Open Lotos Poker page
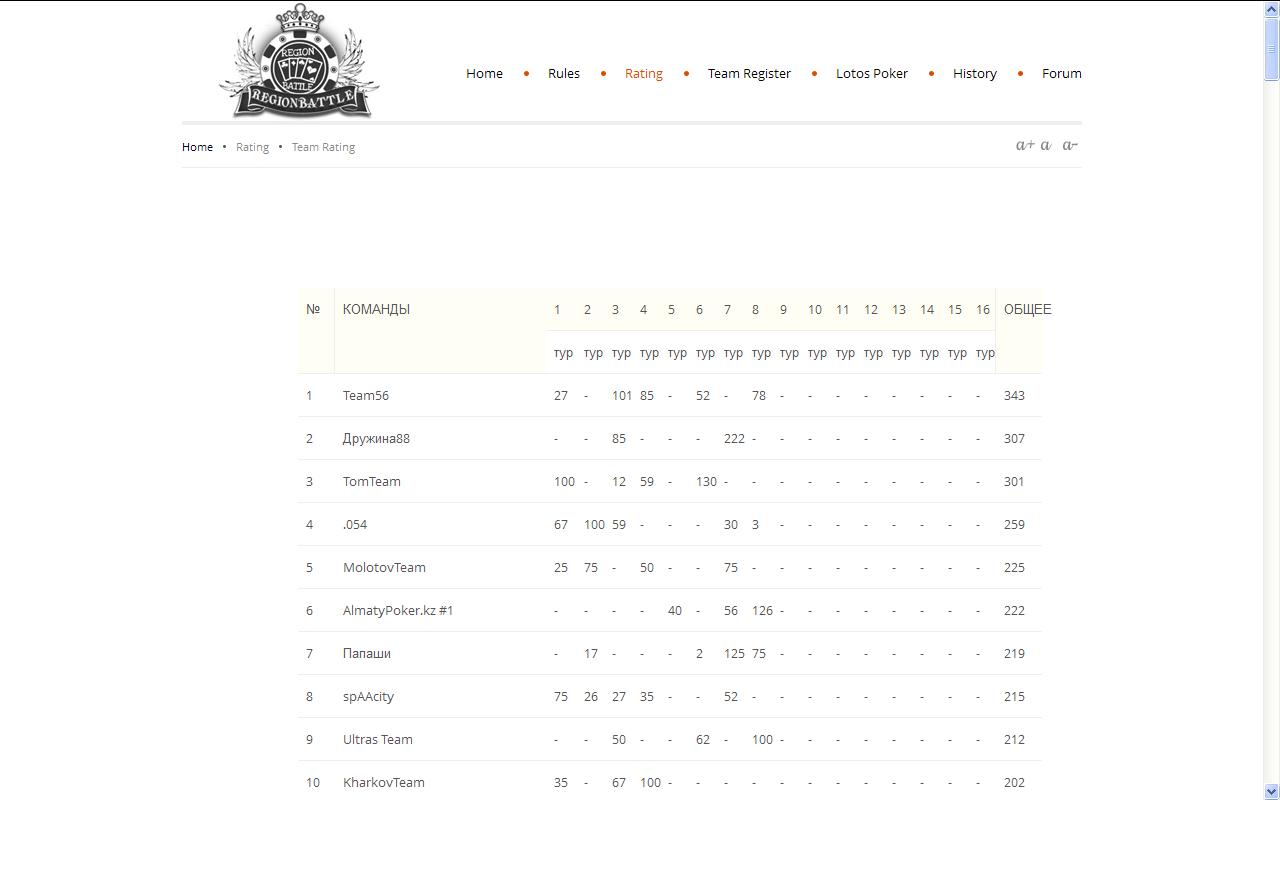Viewport: 1280px width, 877px height. pyautogui.click(x=871, y=73)
